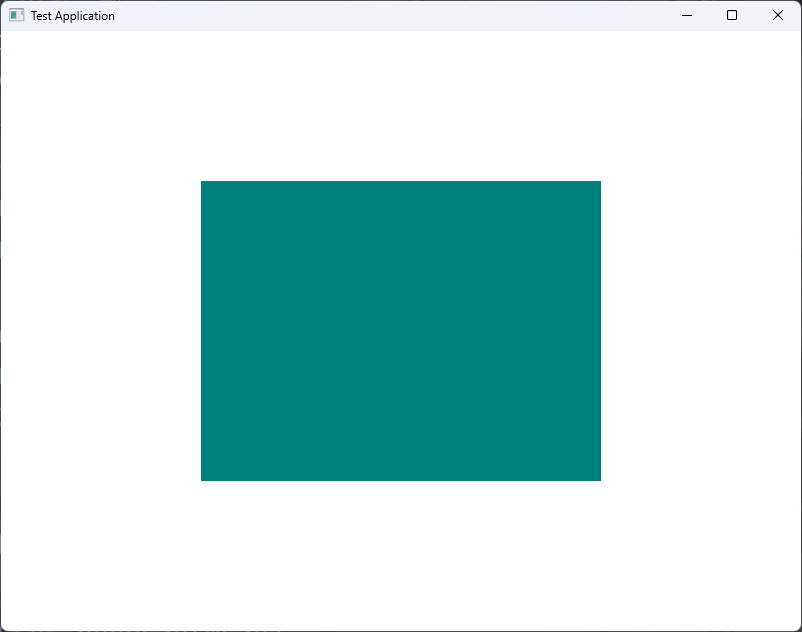Image resolution: width=802 pixels, height=632 pixels.
Task: Click the top edge of the teal rectangle
Action: point(400,182)
